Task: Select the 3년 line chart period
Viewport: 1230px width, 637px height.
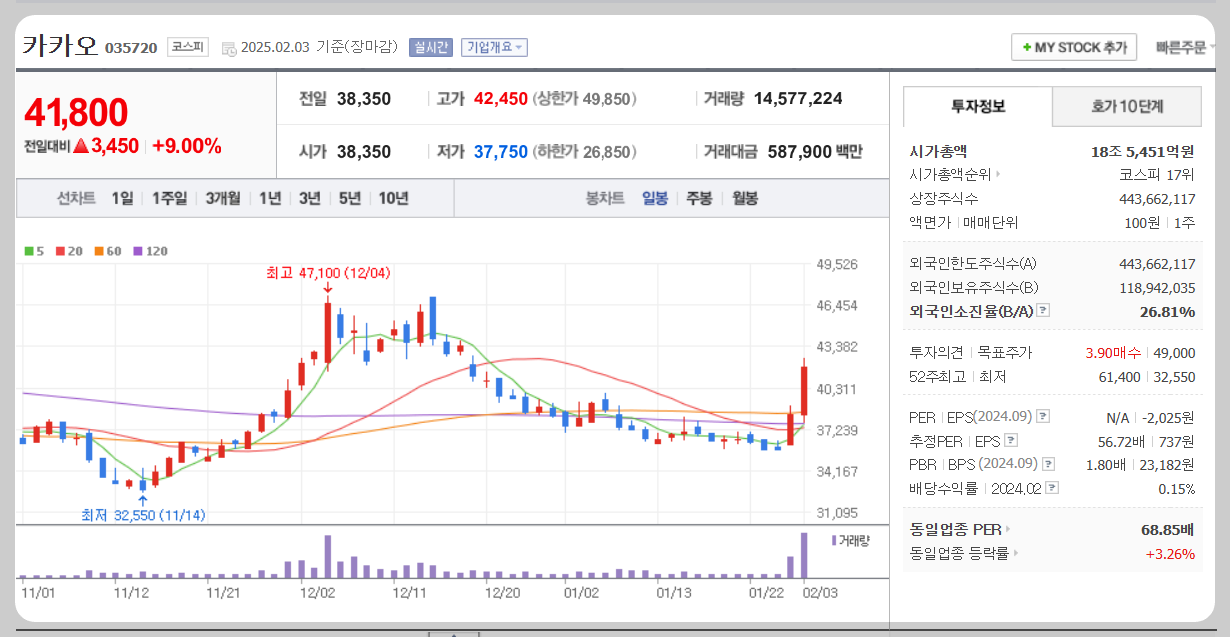Action: tap(310, 198)
